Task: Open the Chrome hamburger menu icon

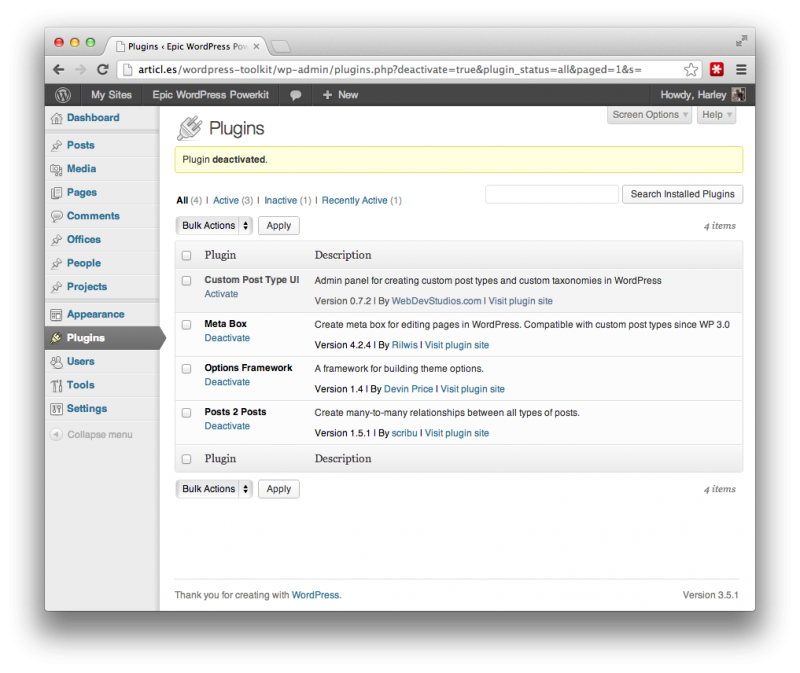Action: (741, 69)
